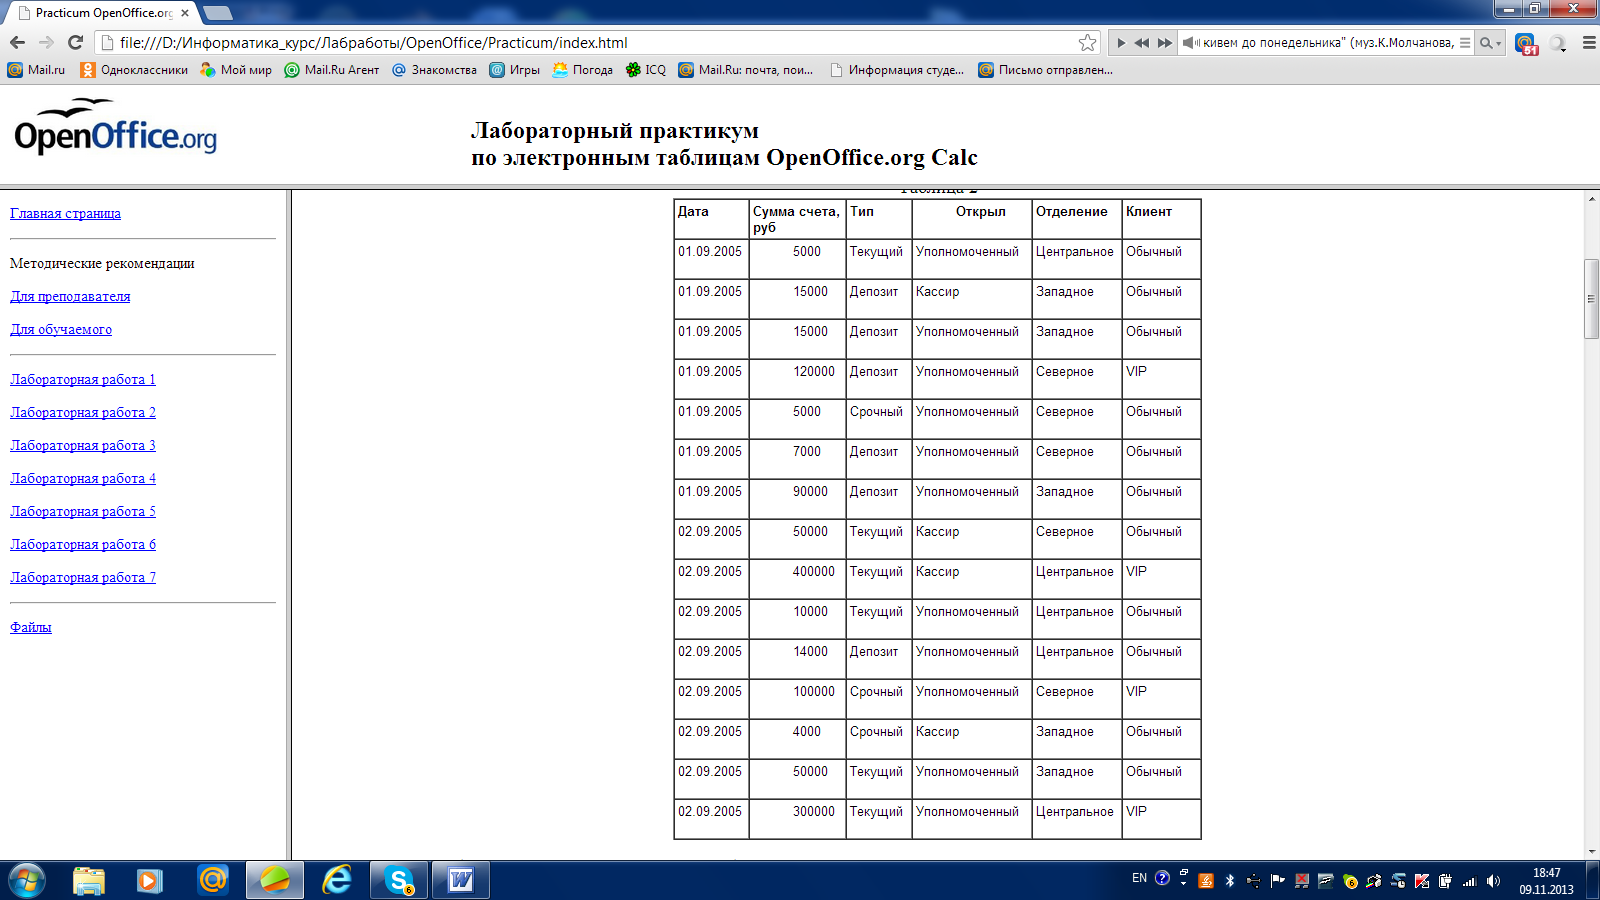Open Знакомства bookmark
The width and height of the screenshot is (1600, 900).
[x=434, y=70]
